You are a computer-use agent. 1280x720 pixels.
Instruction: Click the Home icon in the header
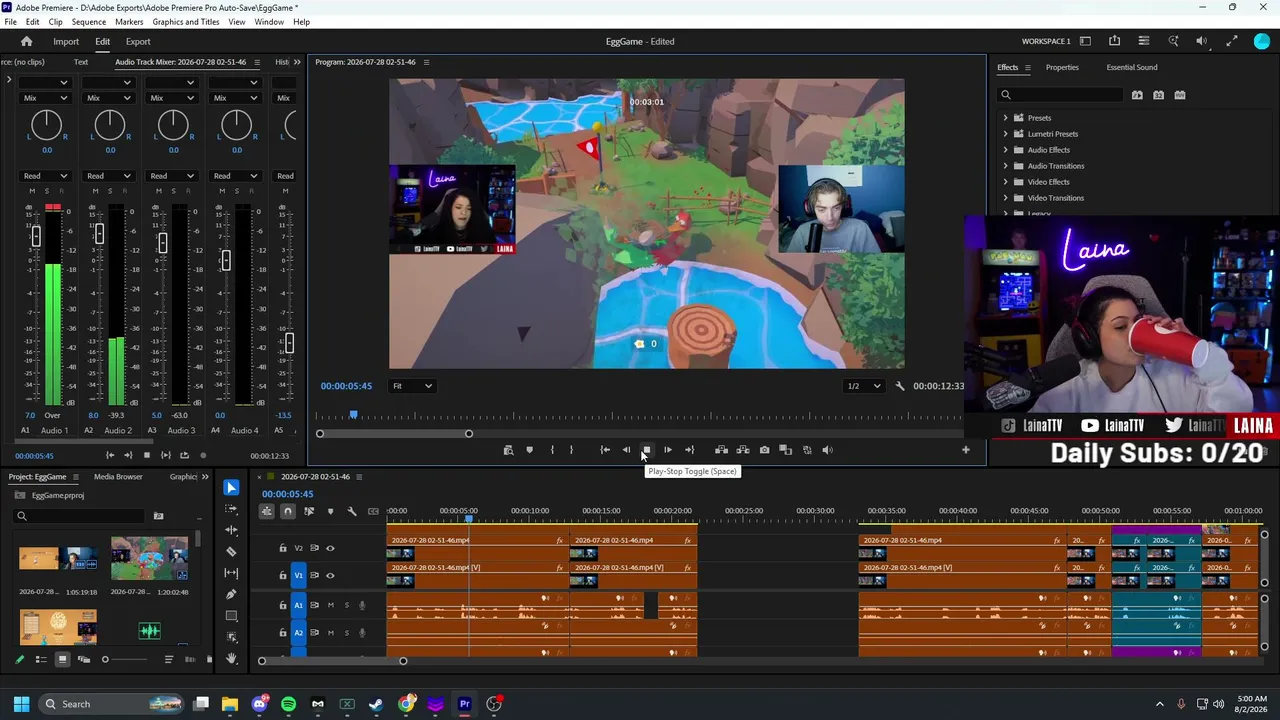pyautogui.click(x=27, y=41)
